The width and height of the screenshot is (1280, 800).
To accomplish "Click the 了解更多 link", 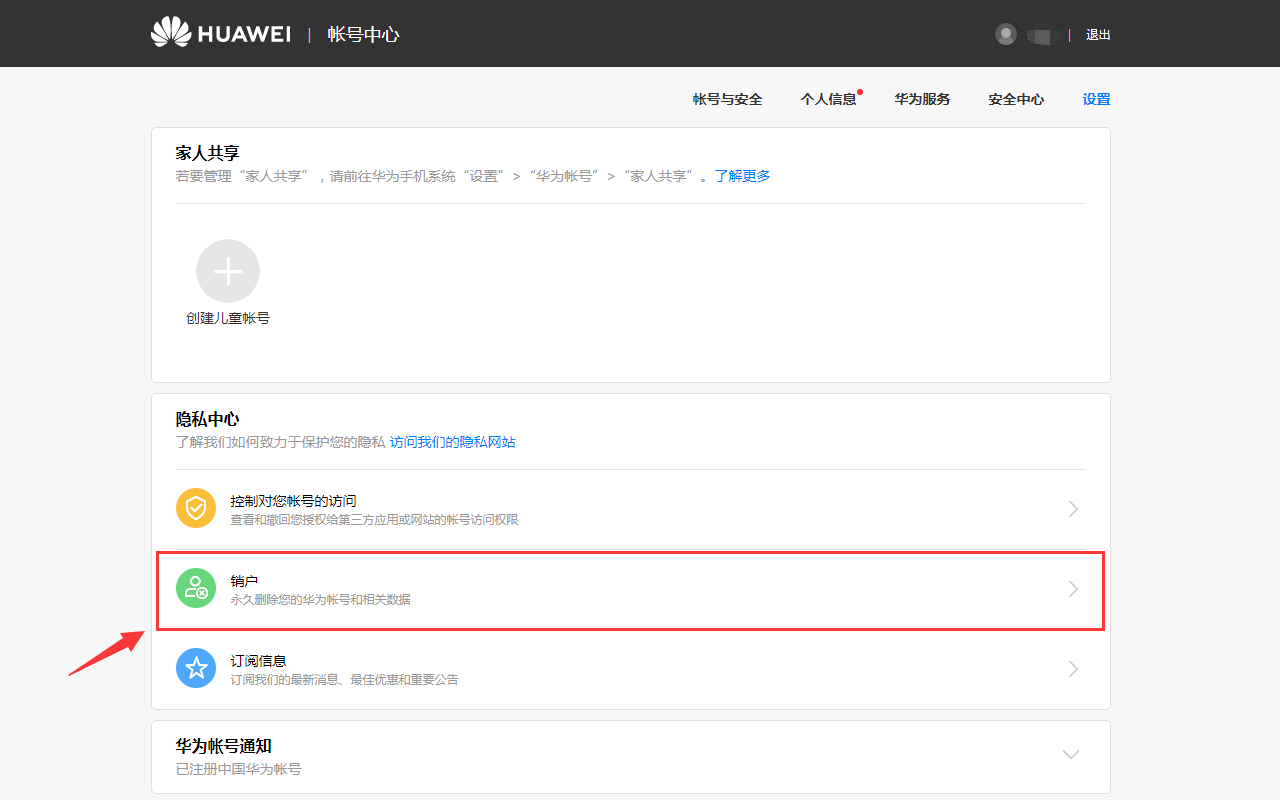I will (x=742, y=176).
